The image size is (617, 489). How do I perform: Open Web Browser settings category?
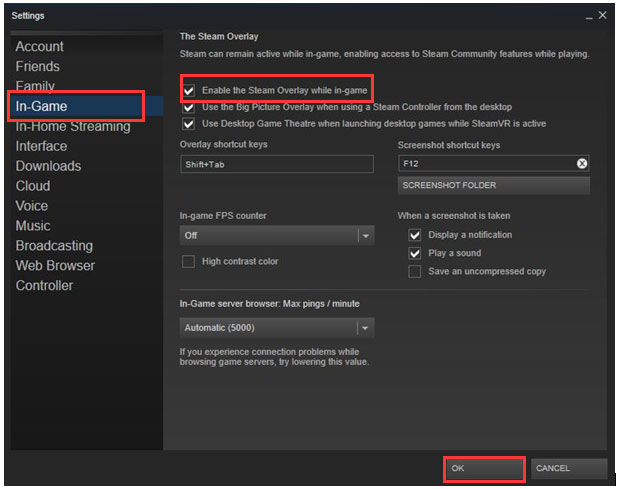[x=55, y=266]
